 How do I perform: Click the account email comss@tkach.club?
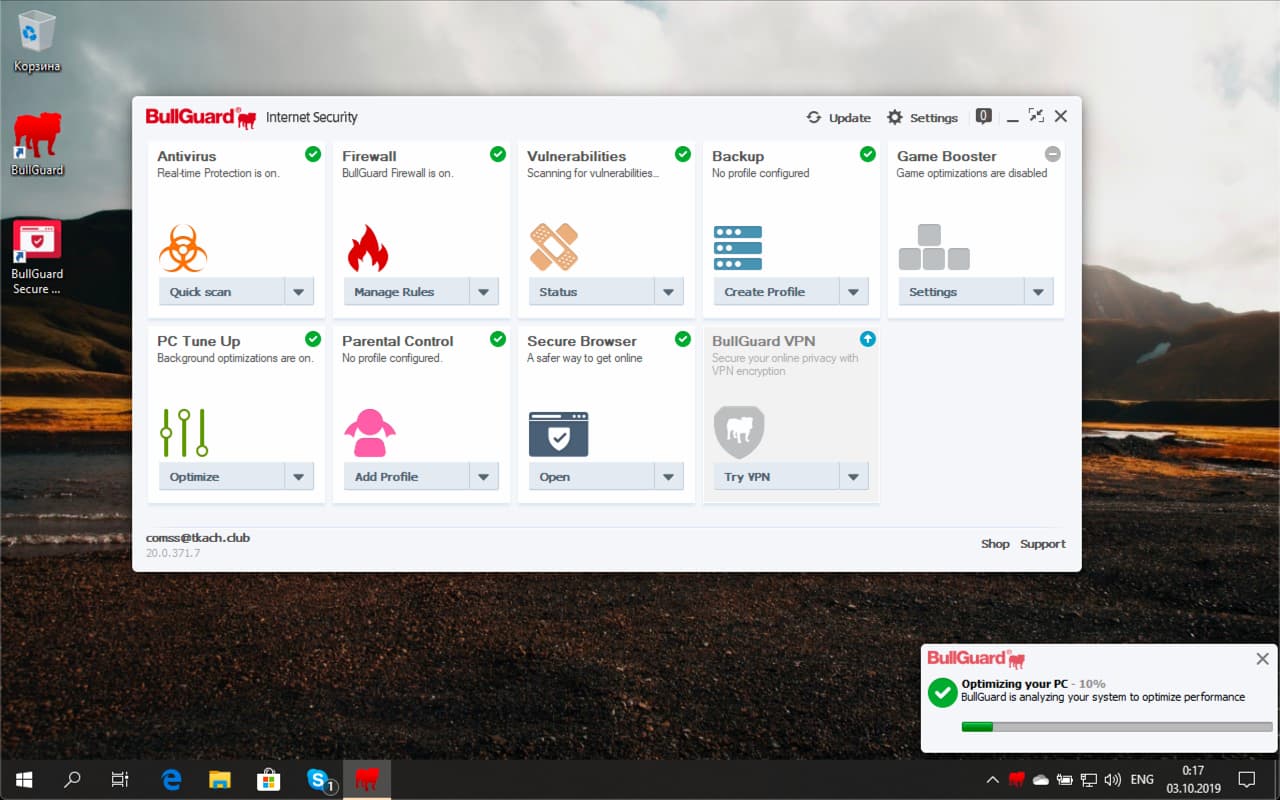[198, 538]
